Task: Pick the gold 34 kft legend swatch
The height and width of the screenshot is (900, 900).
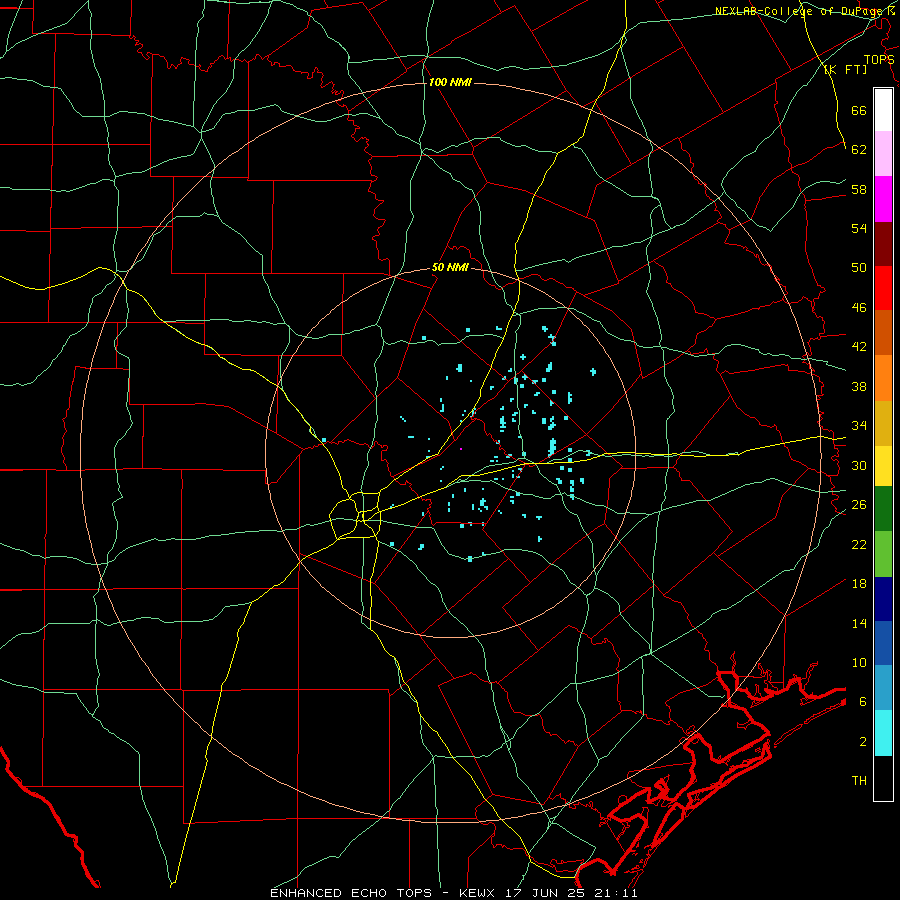Action: pyautogui.click(x=883, y=423)
